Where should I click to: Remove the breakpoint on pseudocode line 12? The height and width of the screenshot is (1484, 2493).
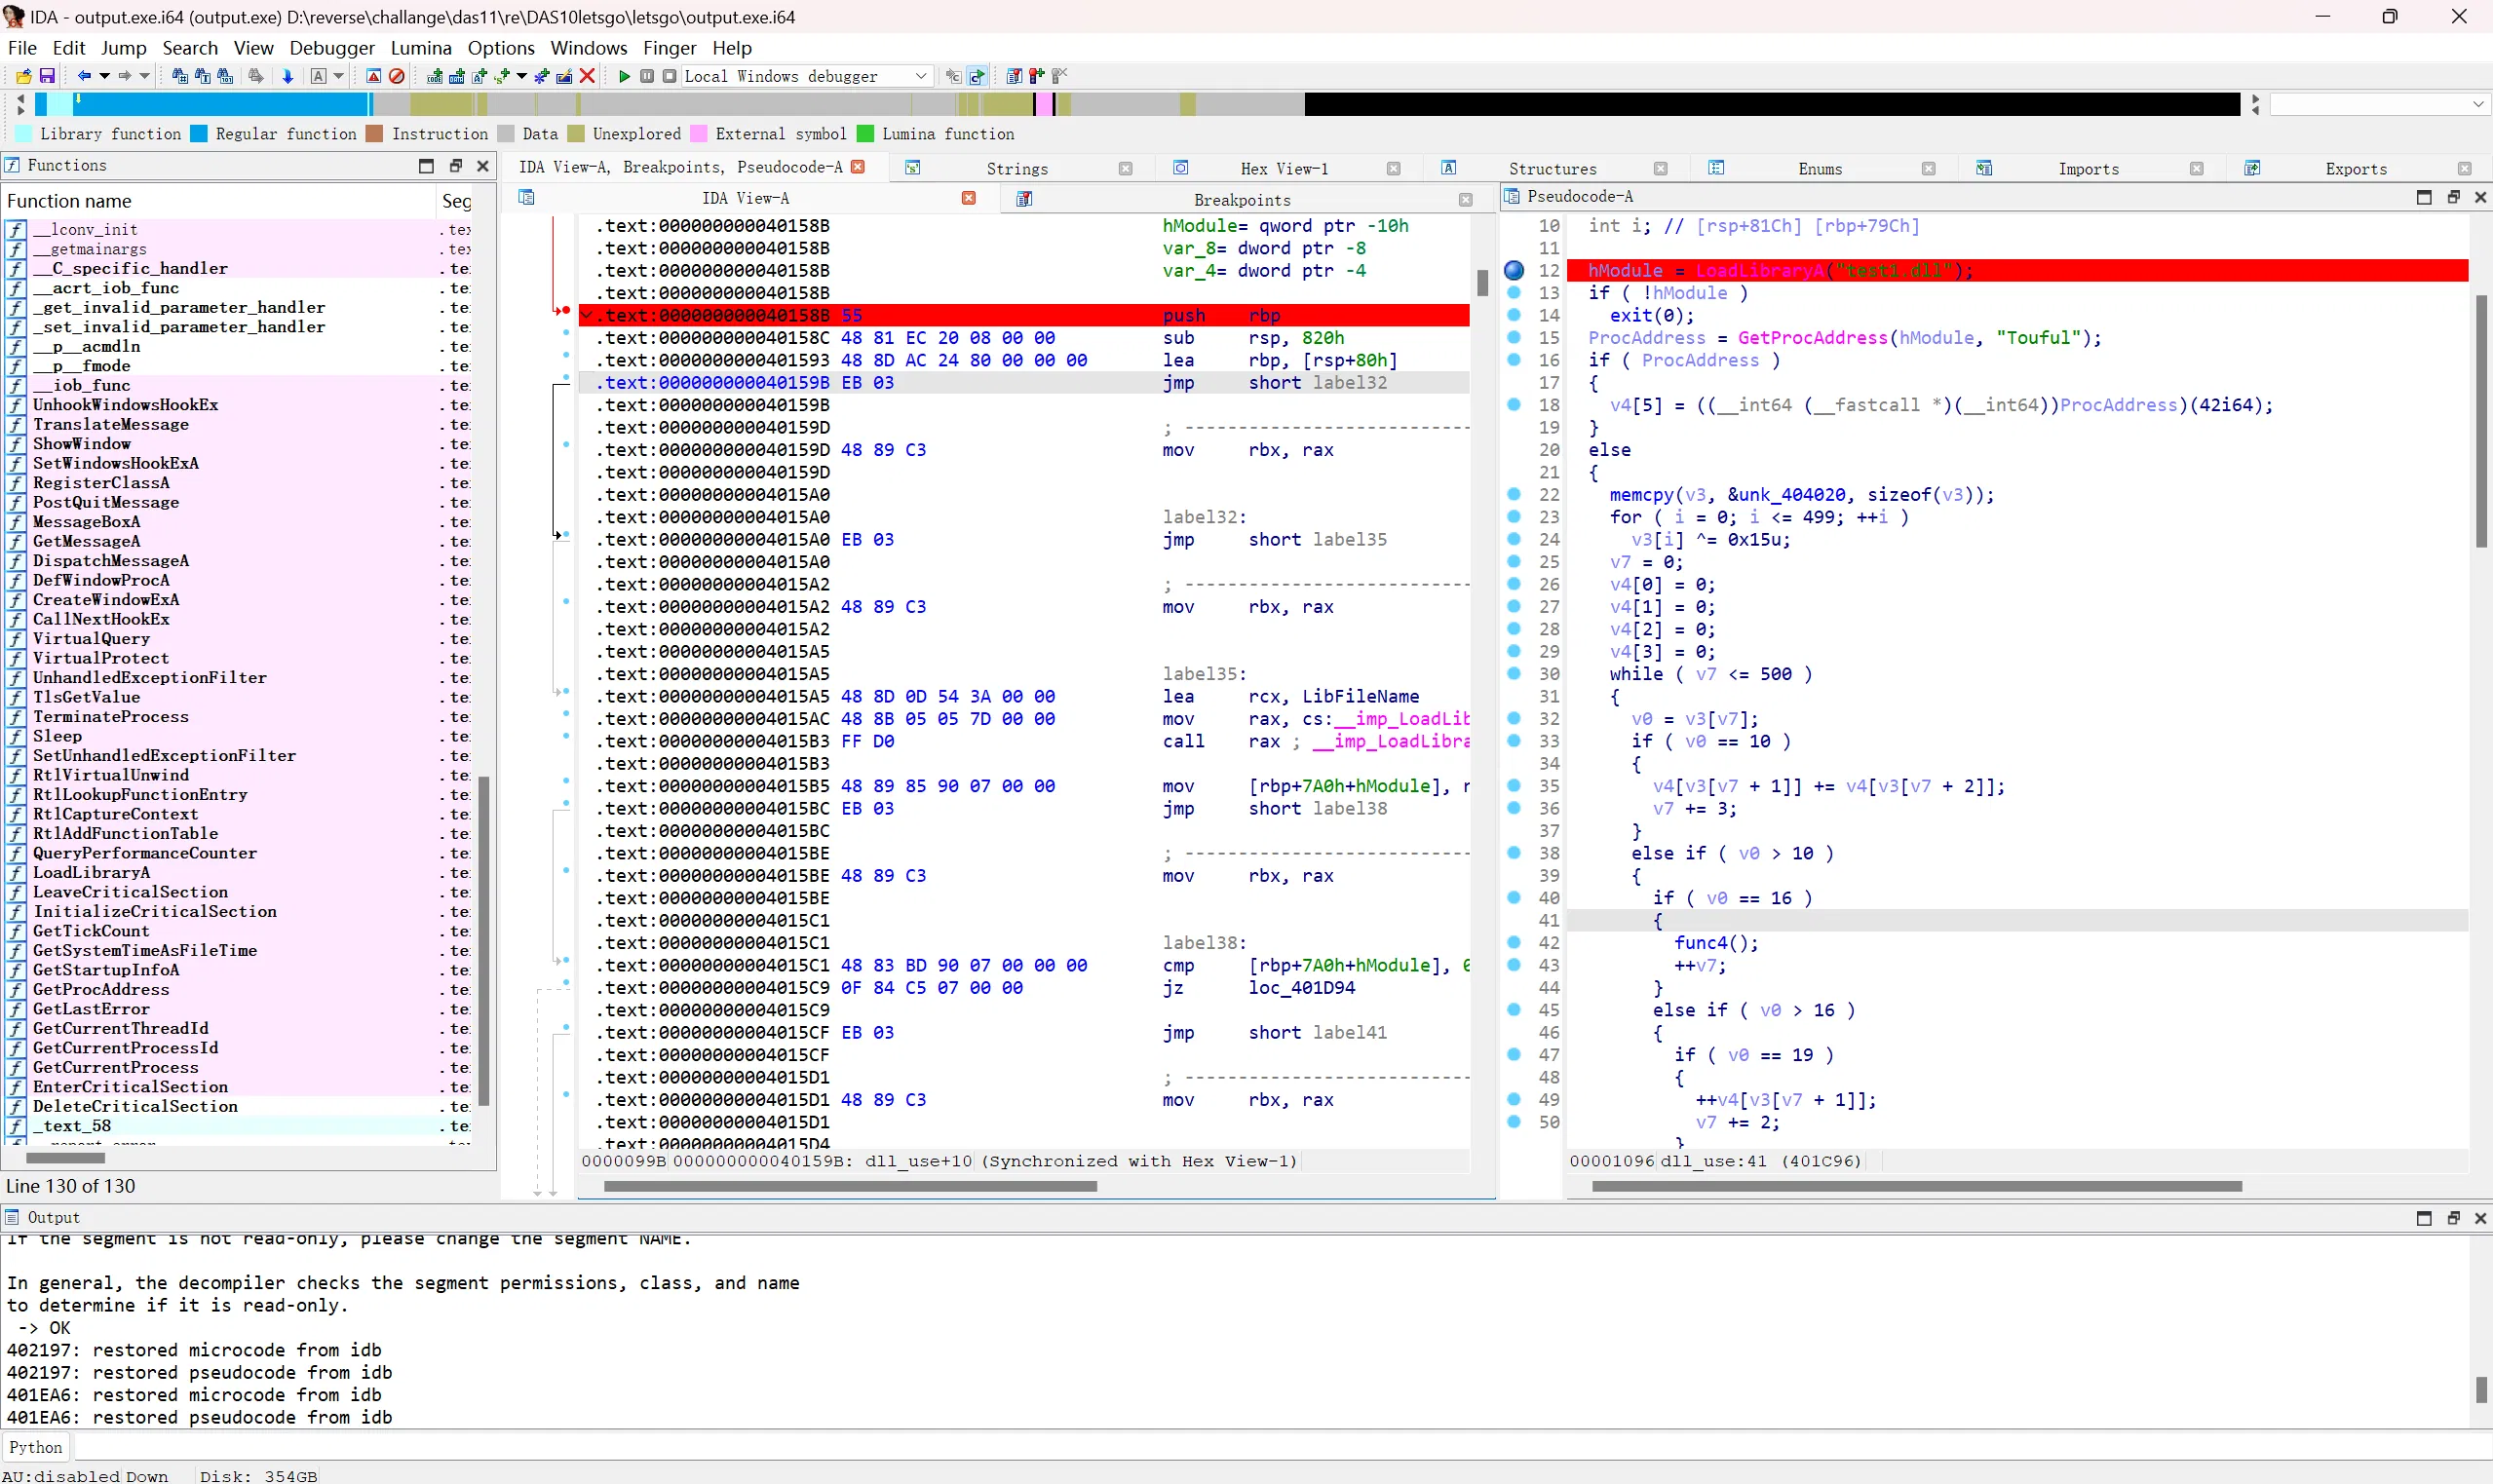[x=1514, y=270]
